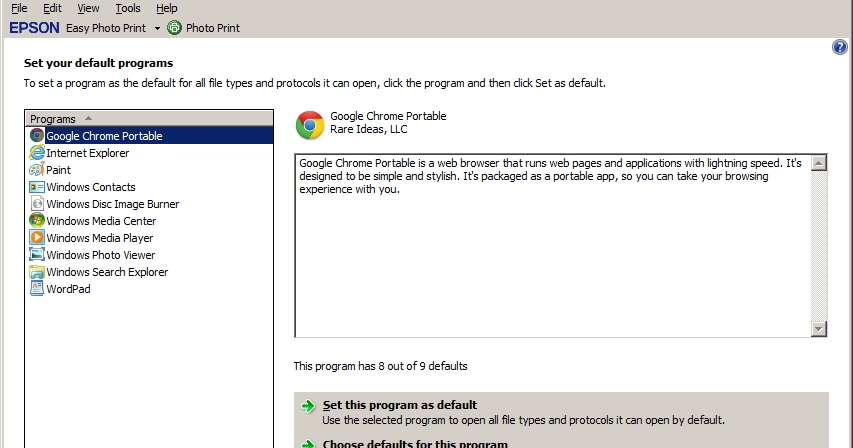Select Windows Search Explorer entry
Screen dimensions: 853x448
pos(107,272)
